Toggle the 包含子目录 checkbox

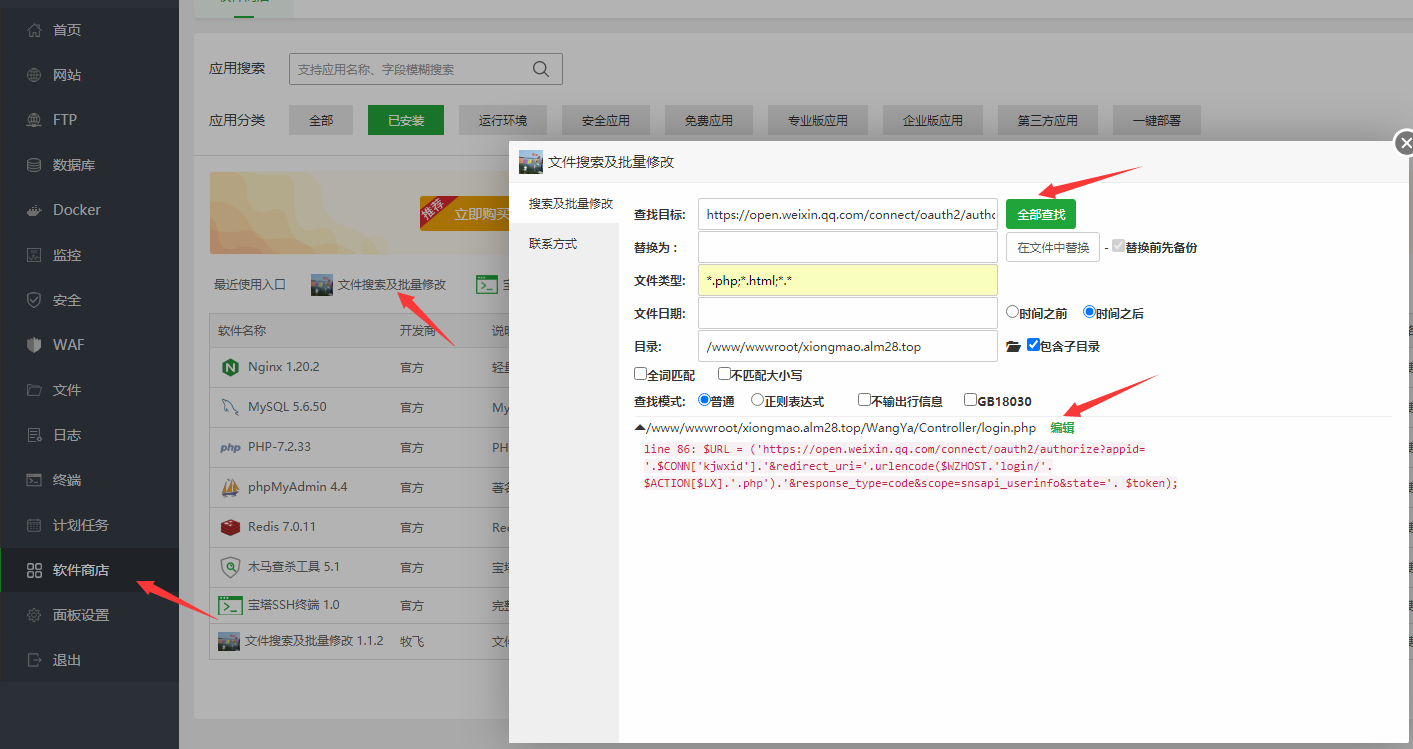(x=1033, y=345)
